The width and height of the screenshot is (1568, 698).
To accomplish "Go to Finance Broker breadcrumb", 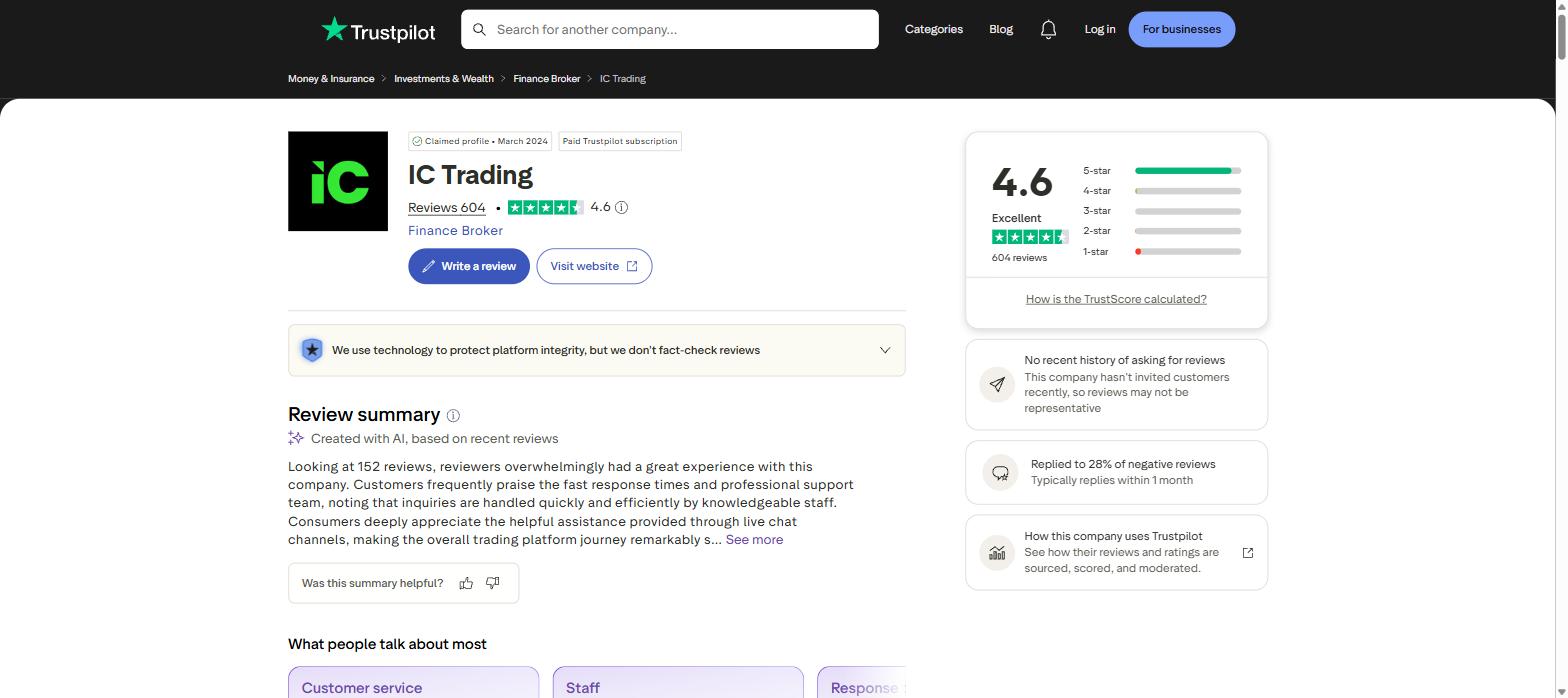I will pyautogui.click(x=547, y=79).
